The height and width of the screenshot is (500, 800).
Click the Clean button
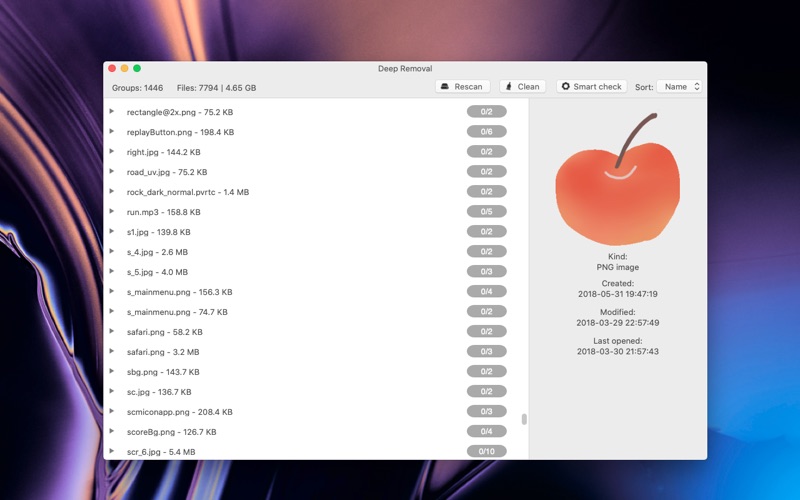(522, 87)
